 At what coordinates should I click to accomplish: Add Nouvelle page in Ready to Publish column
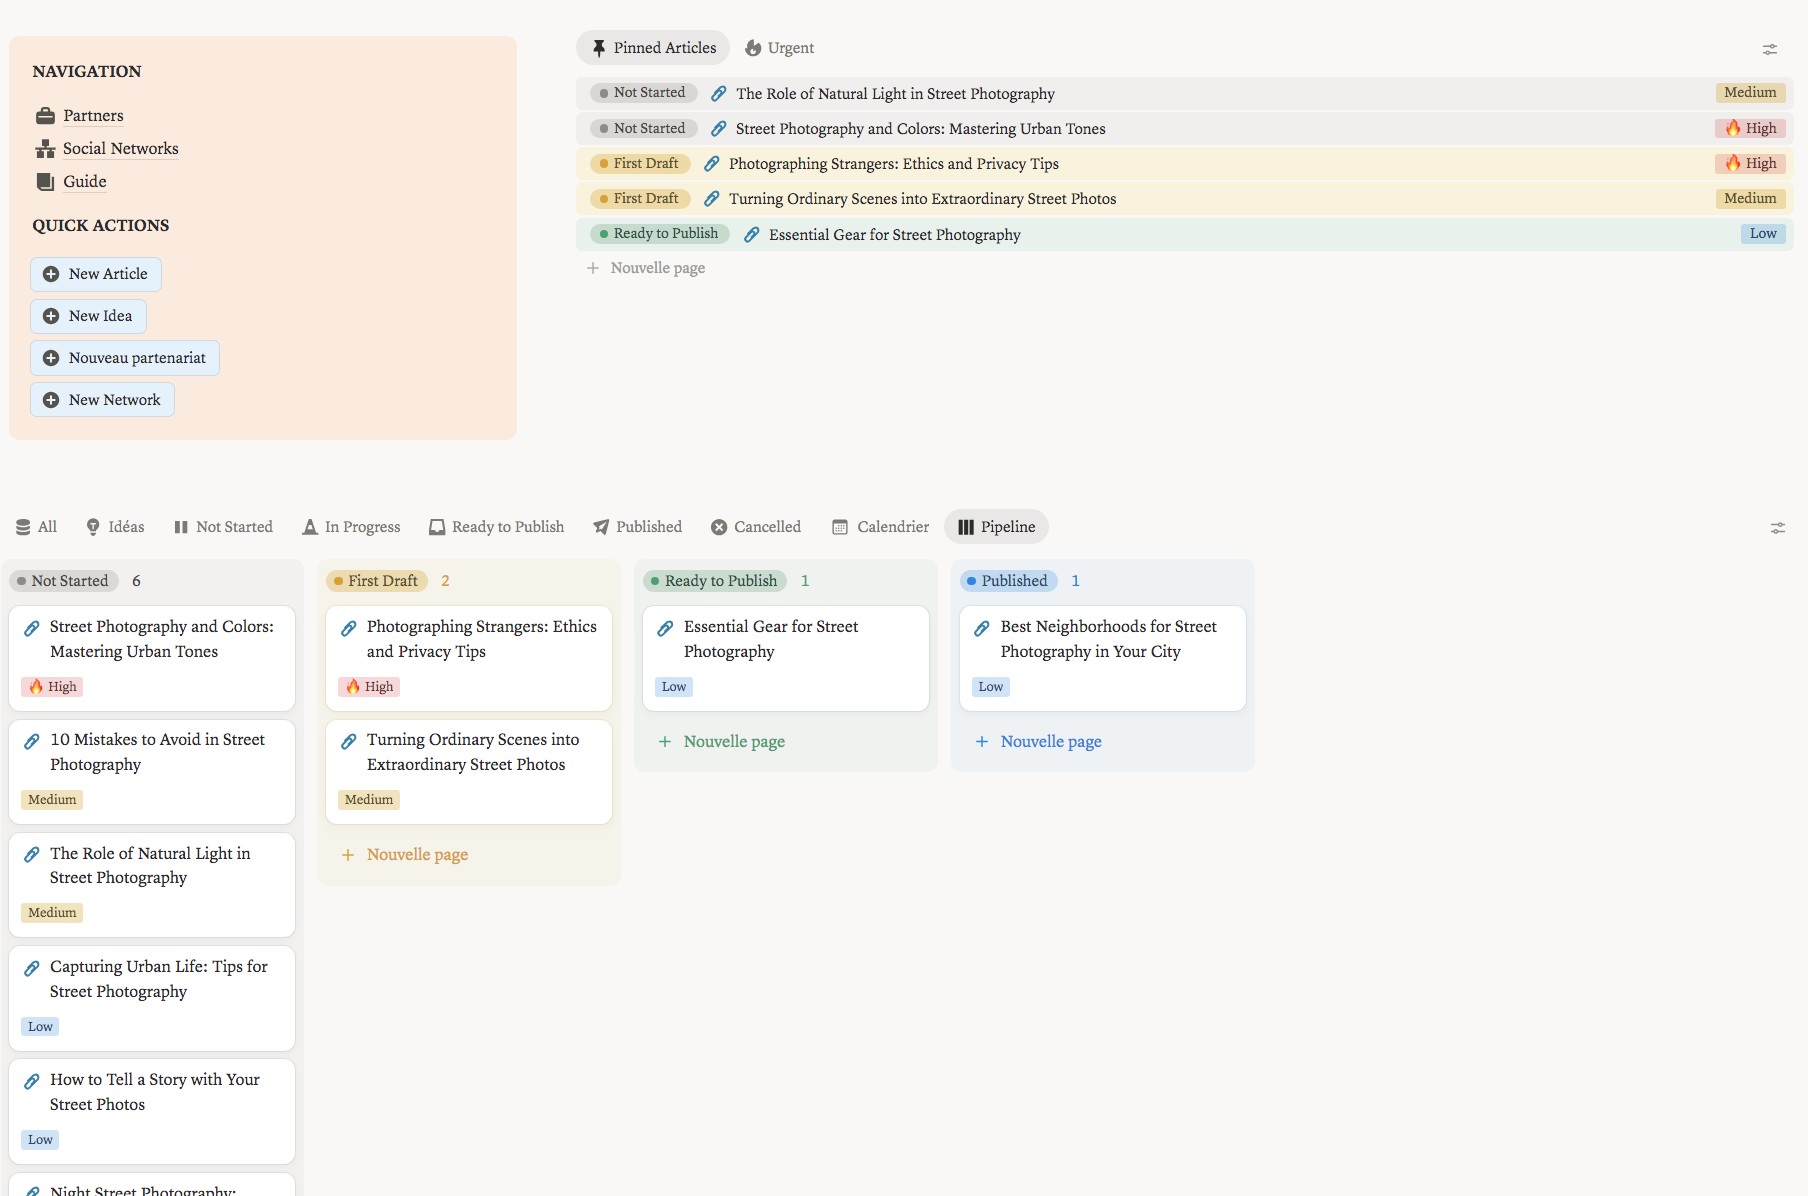[x=722, y=742]
